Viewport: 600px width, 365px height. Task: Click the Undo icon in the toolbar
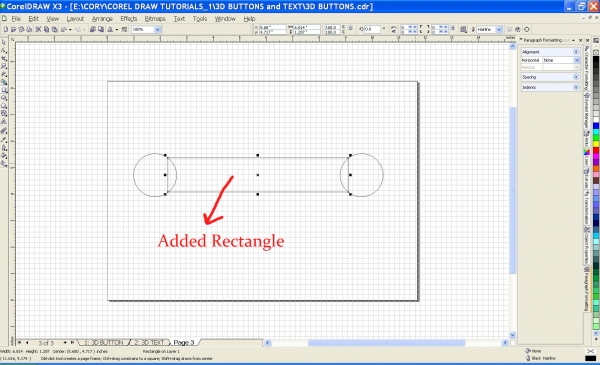pos(64,29)
